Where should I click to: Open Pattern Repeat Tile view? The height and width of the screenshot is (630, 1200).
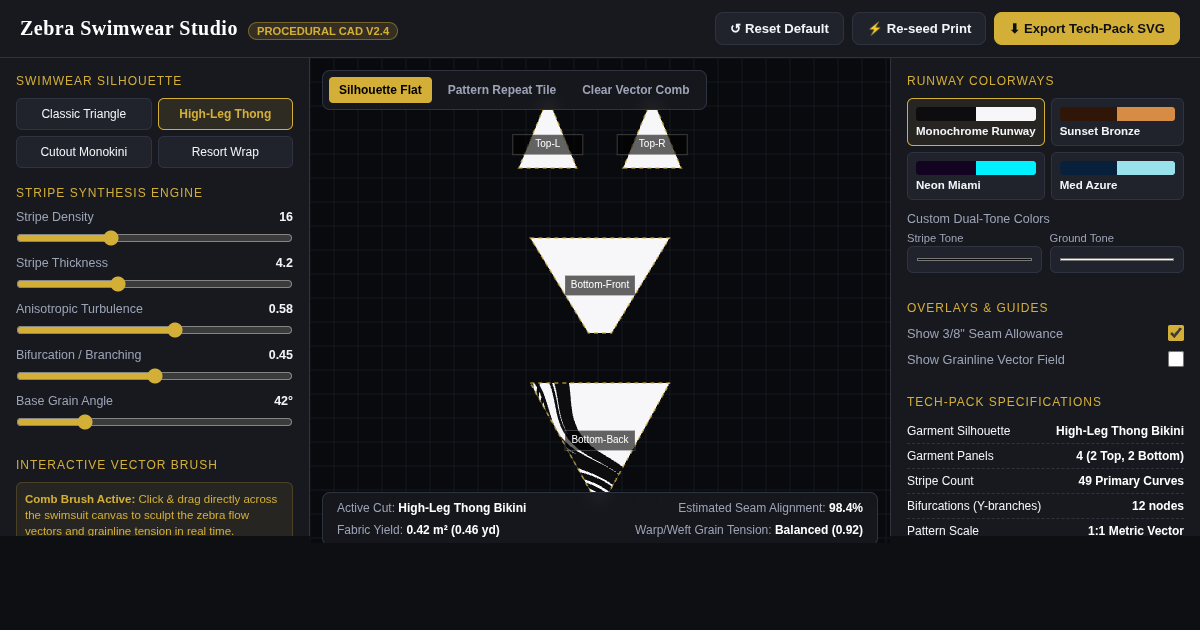pos(502,90)
